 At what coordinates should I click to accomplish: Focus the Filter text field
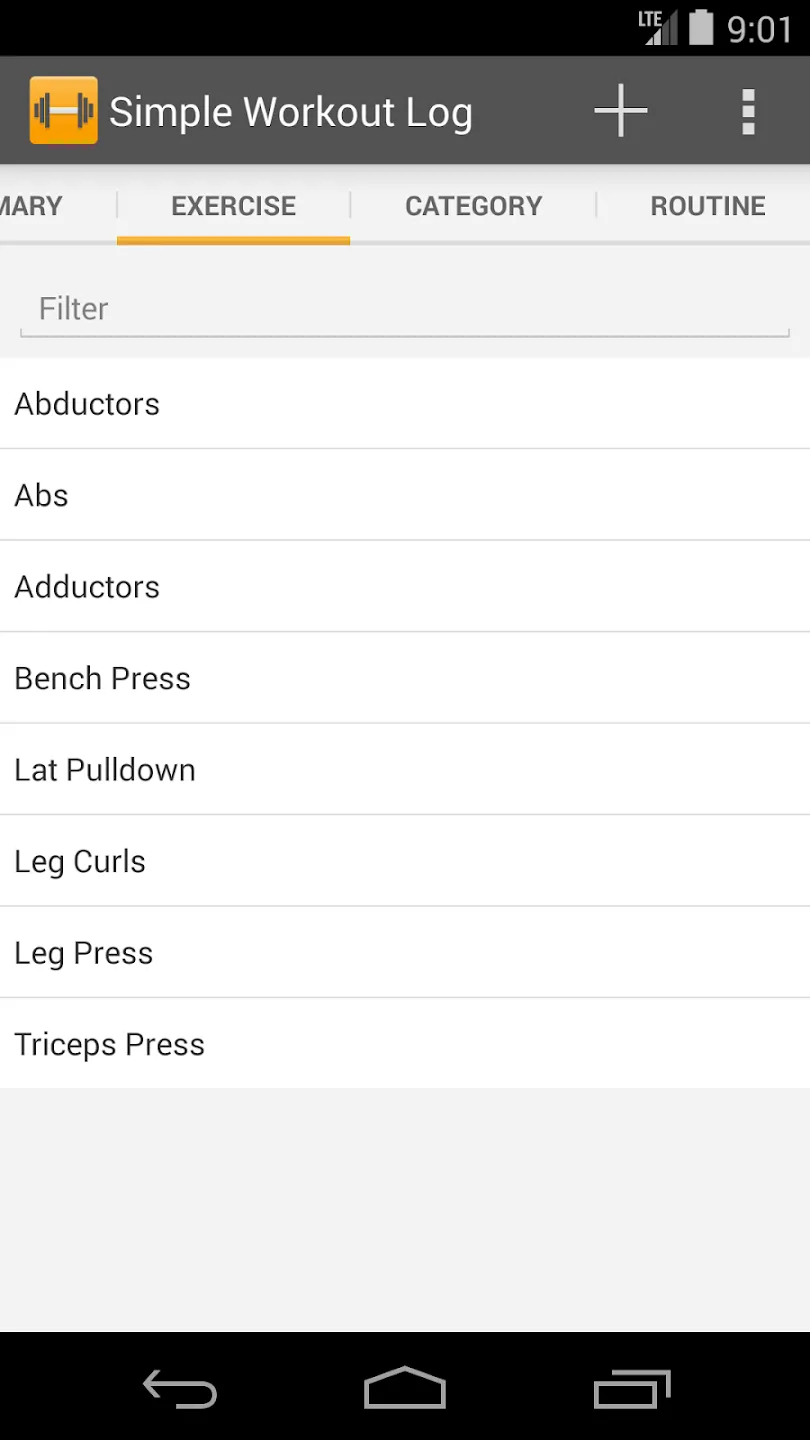pos(405,309)
